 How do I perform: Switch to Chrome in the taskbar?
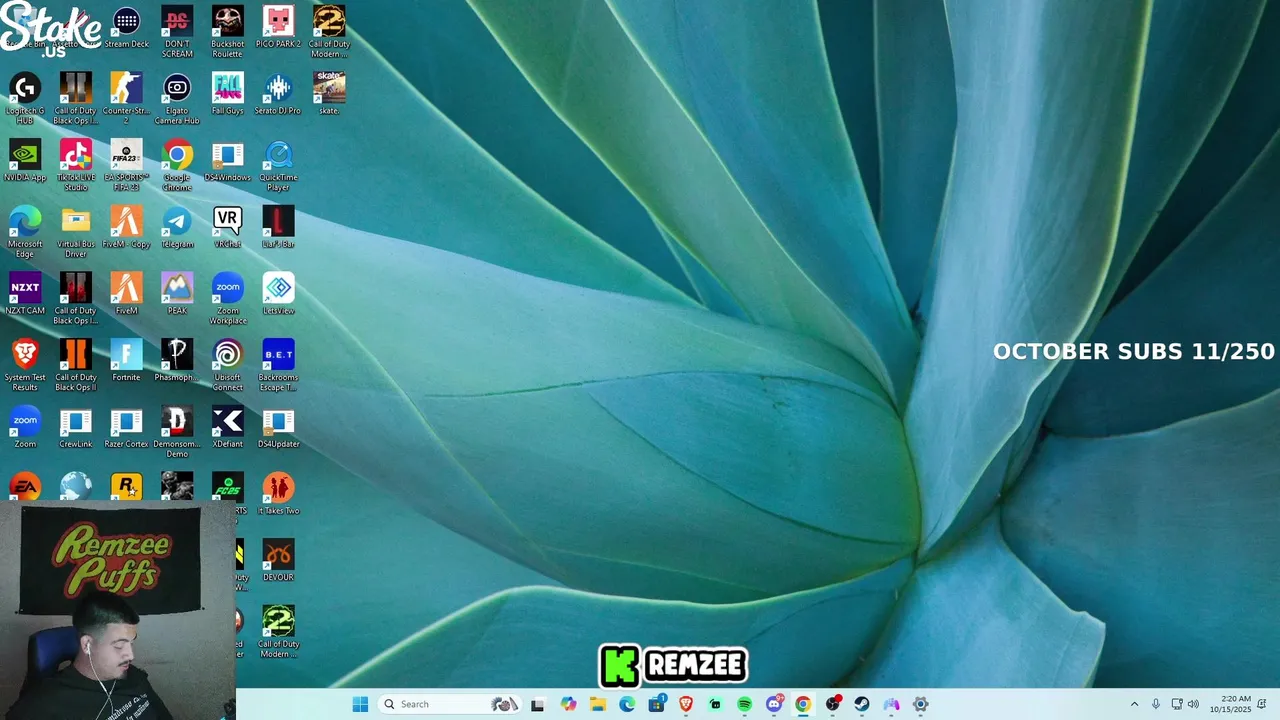point(803,704)
